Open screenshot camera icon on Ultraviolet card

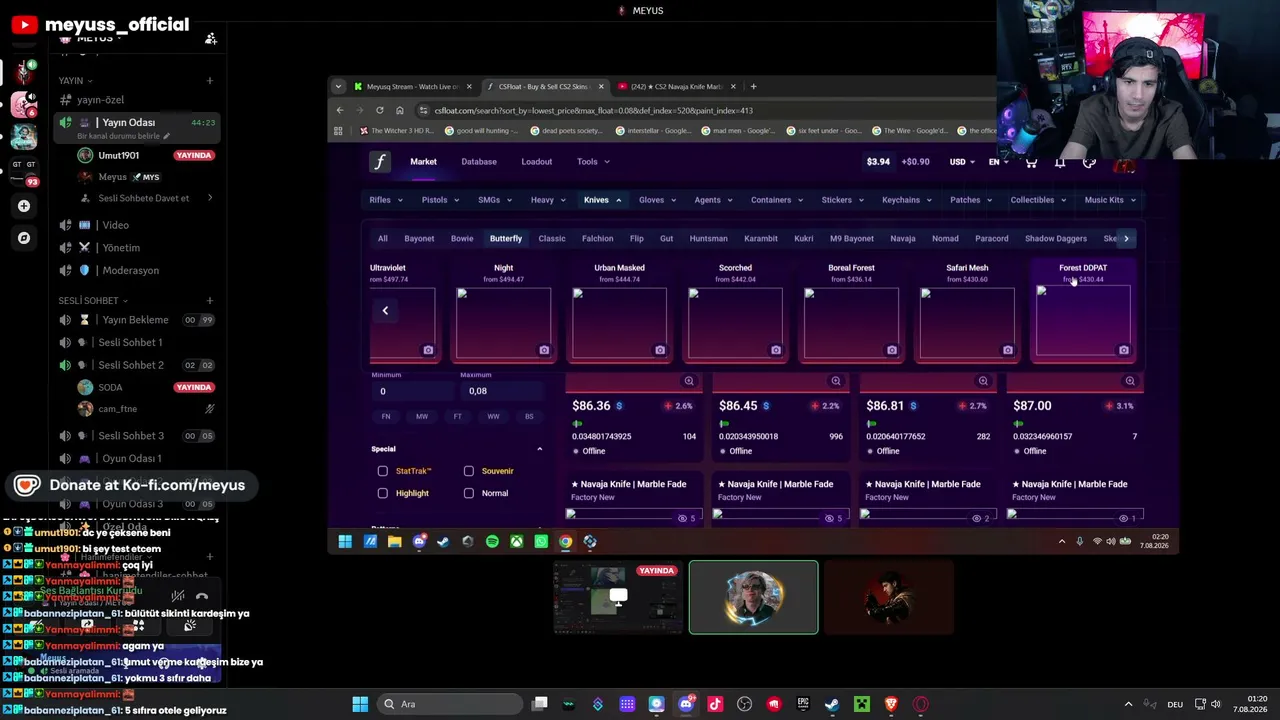[428, 350]
